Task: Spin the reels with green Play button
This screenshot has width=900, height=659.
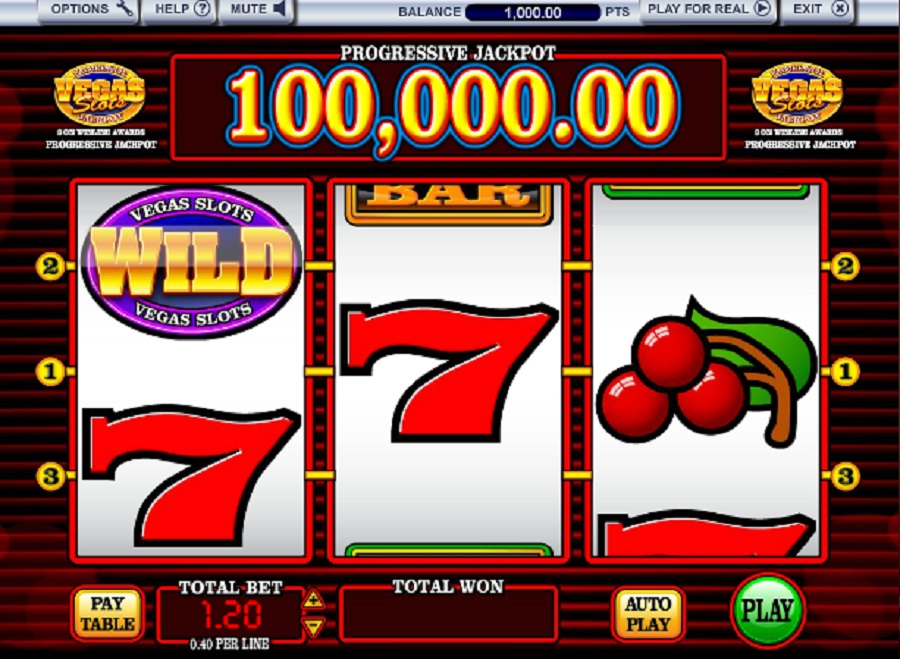Action: pos(767,610)
